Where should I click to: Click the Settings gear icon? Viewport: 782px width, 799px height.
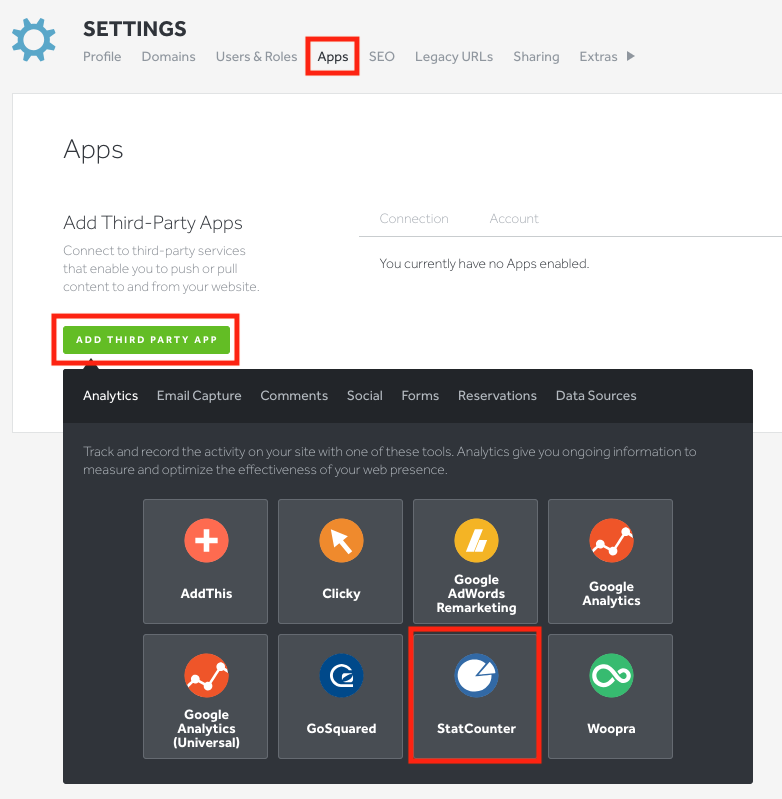coord(34,40)
